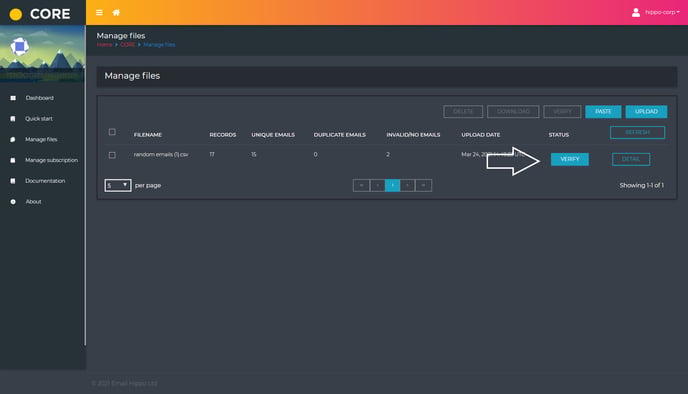
Task: Go to previous page arrow
Action: [377, 186]
